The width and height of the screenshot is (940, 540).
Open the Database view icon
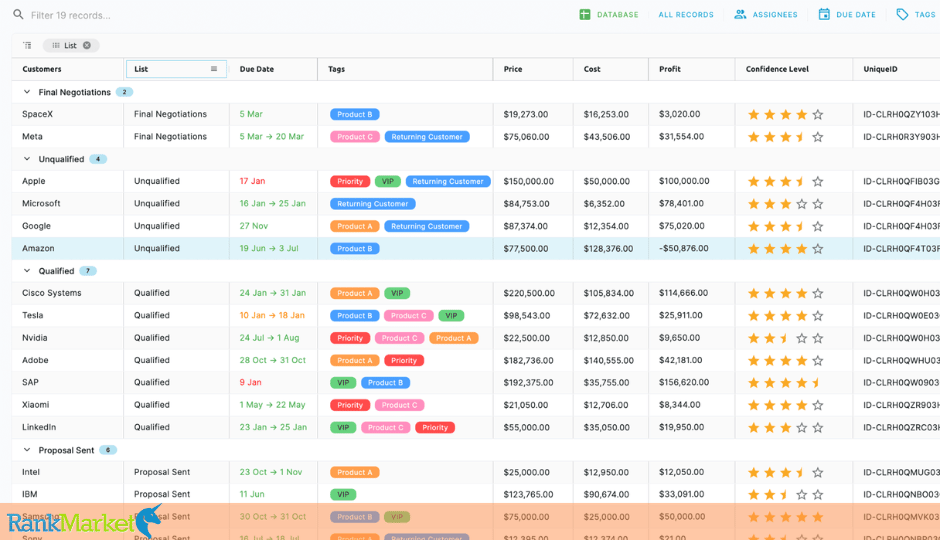585,14
